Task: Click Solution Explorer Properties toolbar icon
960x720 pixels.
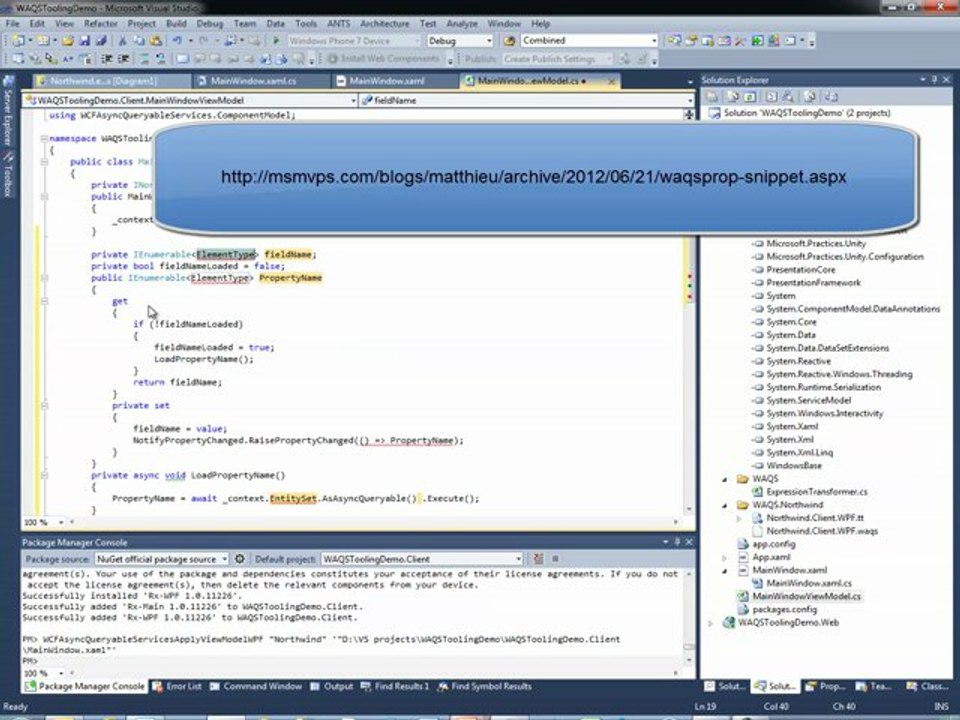Action: click(712, 97)
